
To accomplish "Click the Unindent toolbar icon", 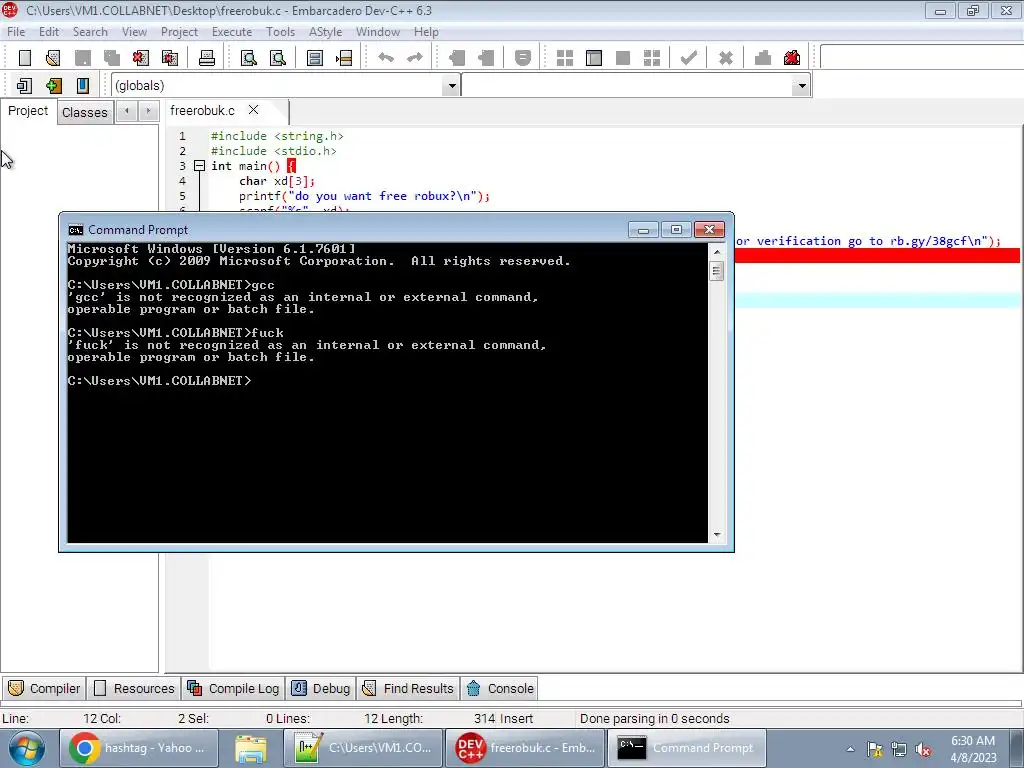I will 486,58.
